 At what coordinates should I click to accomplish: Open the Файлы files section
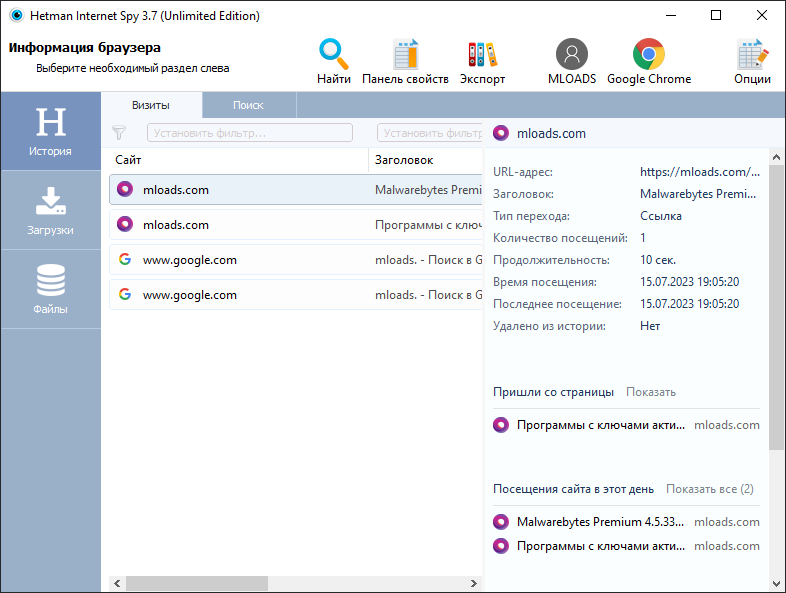click(51, 289)
